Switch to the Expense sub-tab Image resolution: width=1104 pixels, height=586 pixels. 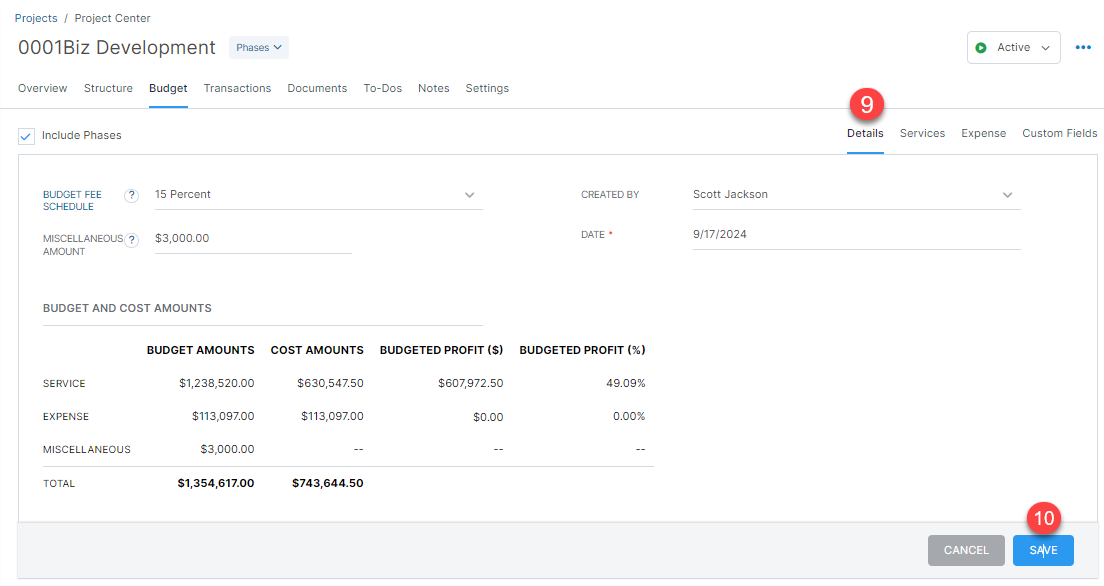click(984, 133)
